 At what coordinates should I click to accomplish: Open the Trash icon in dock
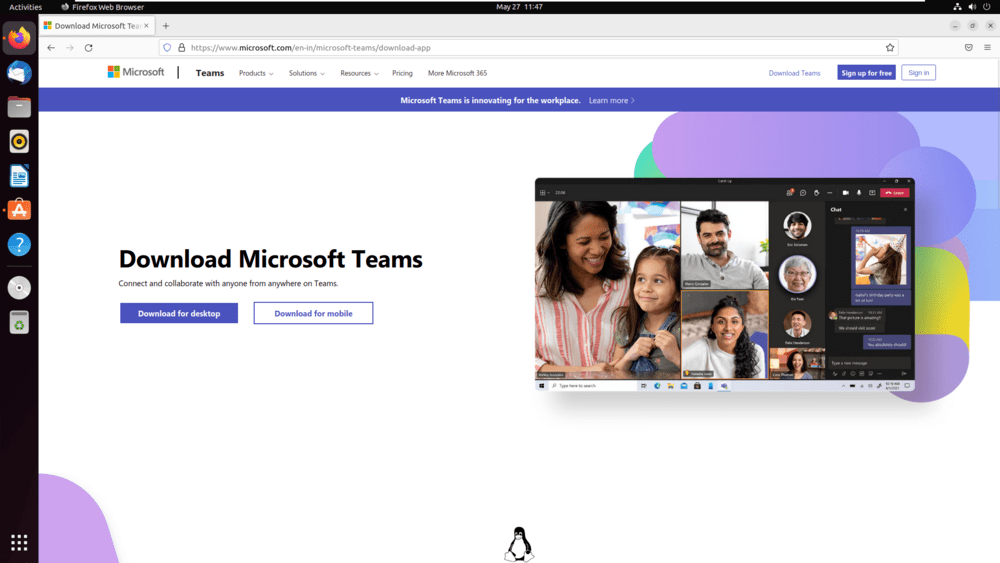[x=19, y=322]
